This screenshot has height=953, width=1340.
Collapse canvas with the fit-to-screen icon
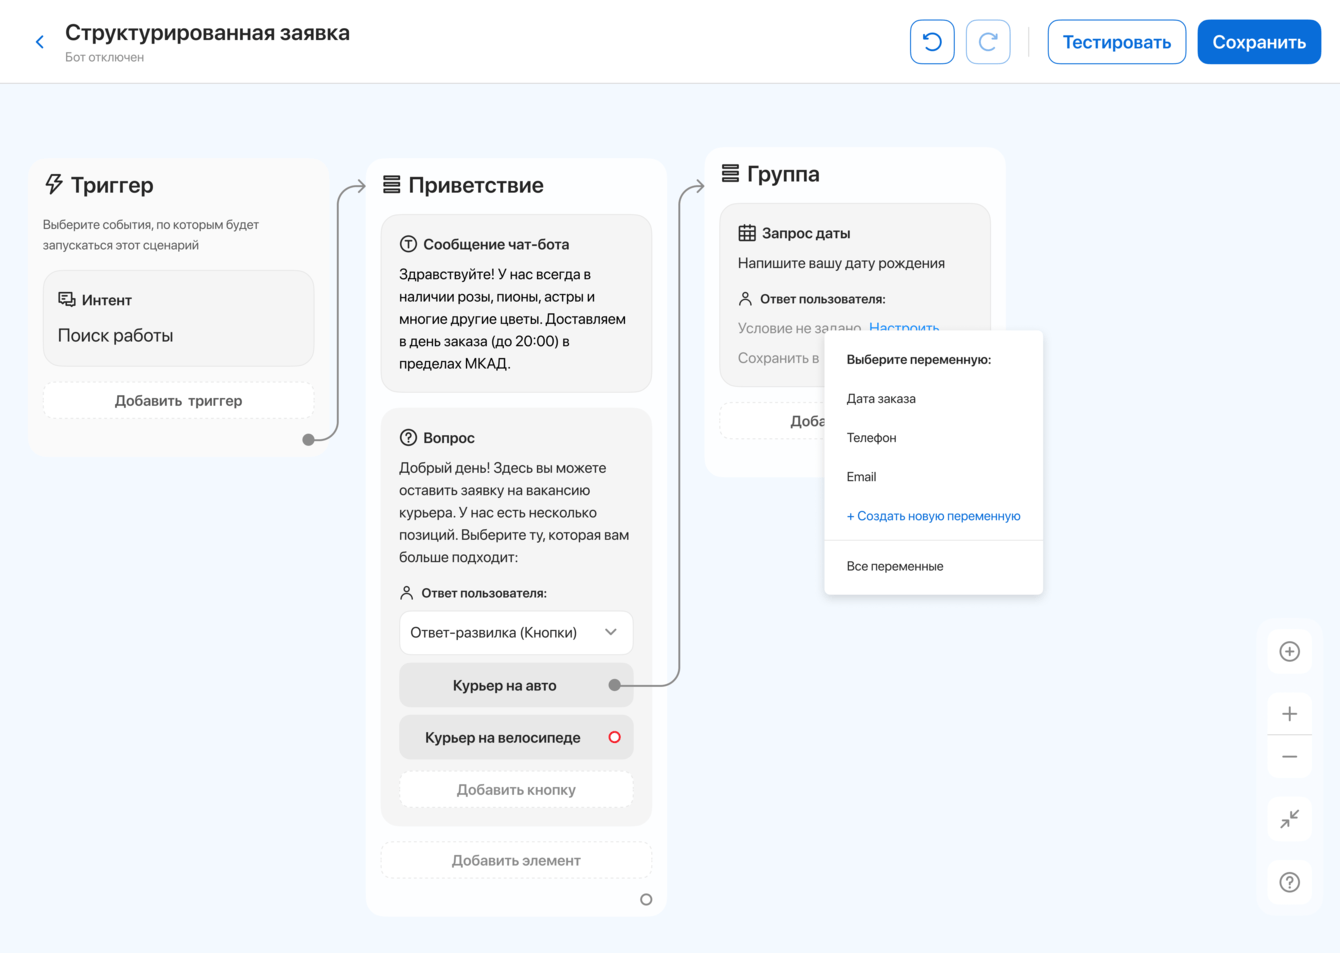coord(1289,819)
